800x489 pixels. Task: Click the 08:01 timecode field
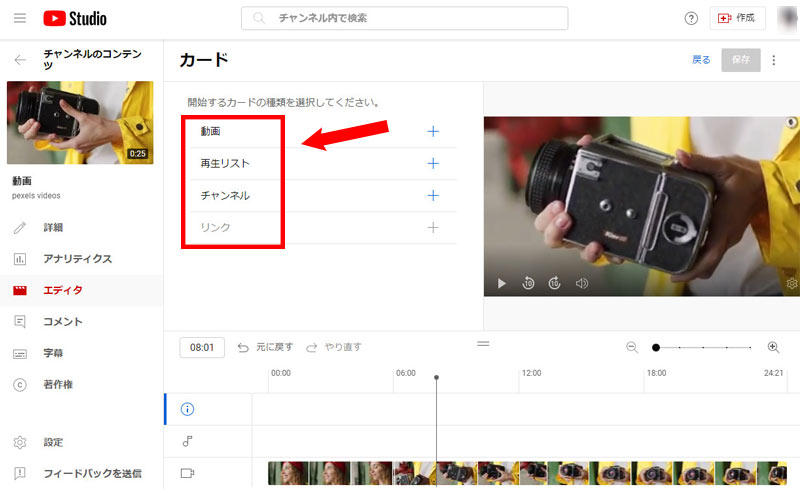click(x=202, y=348)
